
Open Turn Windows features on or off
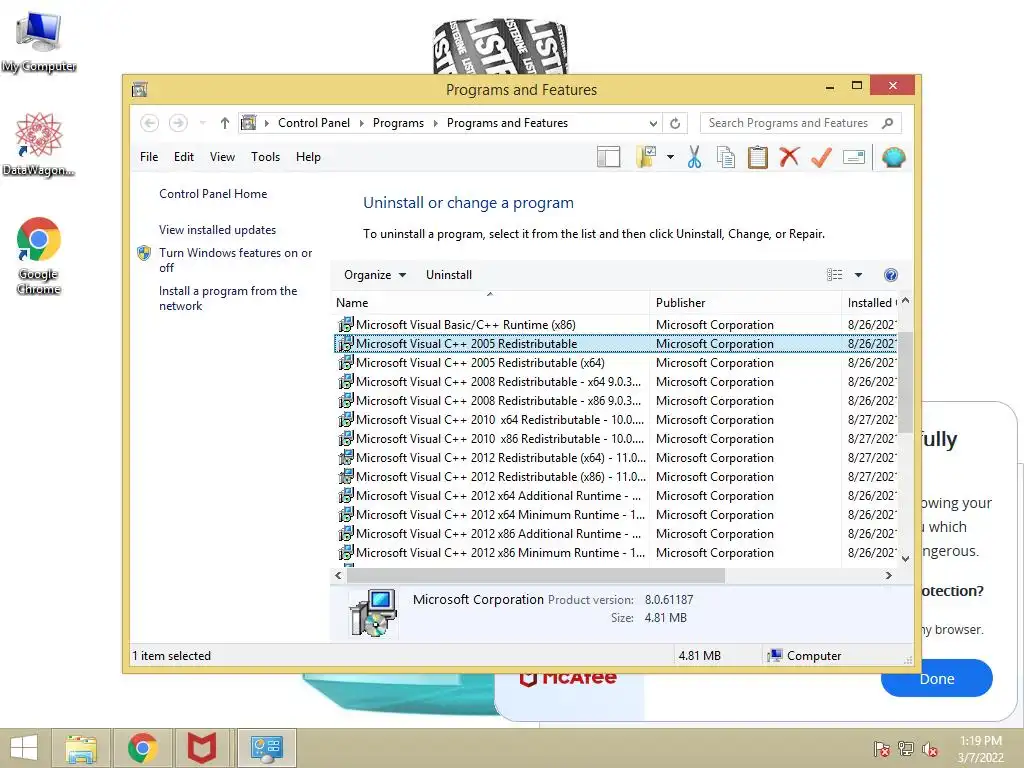(235, 260)
